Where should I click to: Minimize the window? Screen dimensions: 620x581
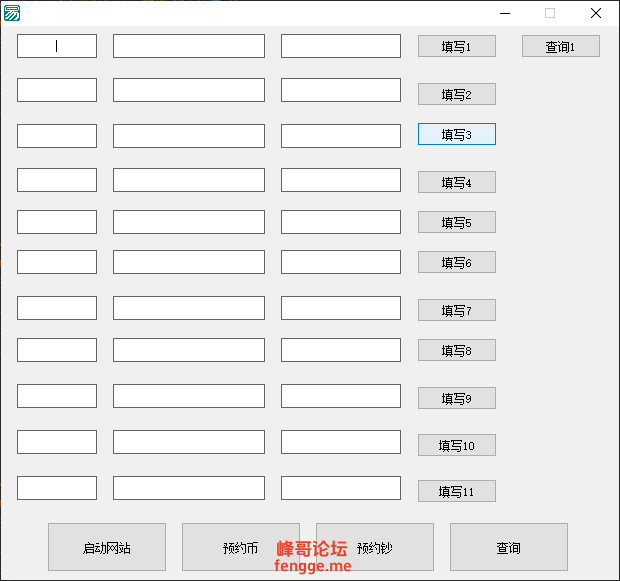pos(505,13)
